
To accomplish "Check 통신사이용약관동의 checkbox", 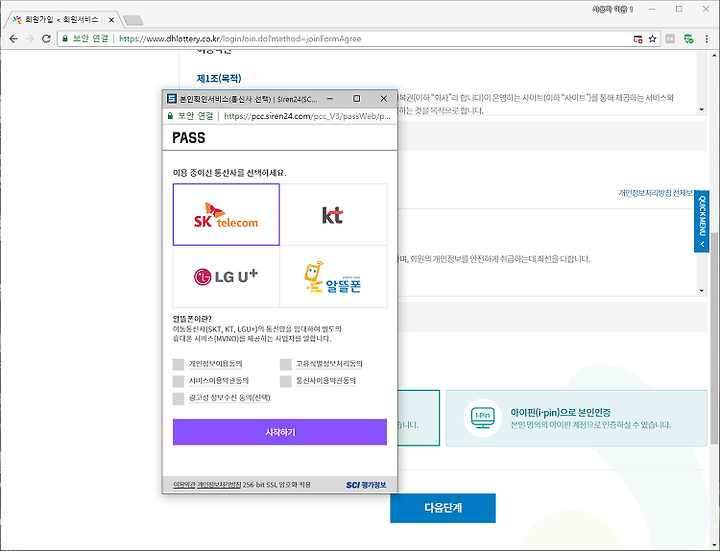I will 286,382.
